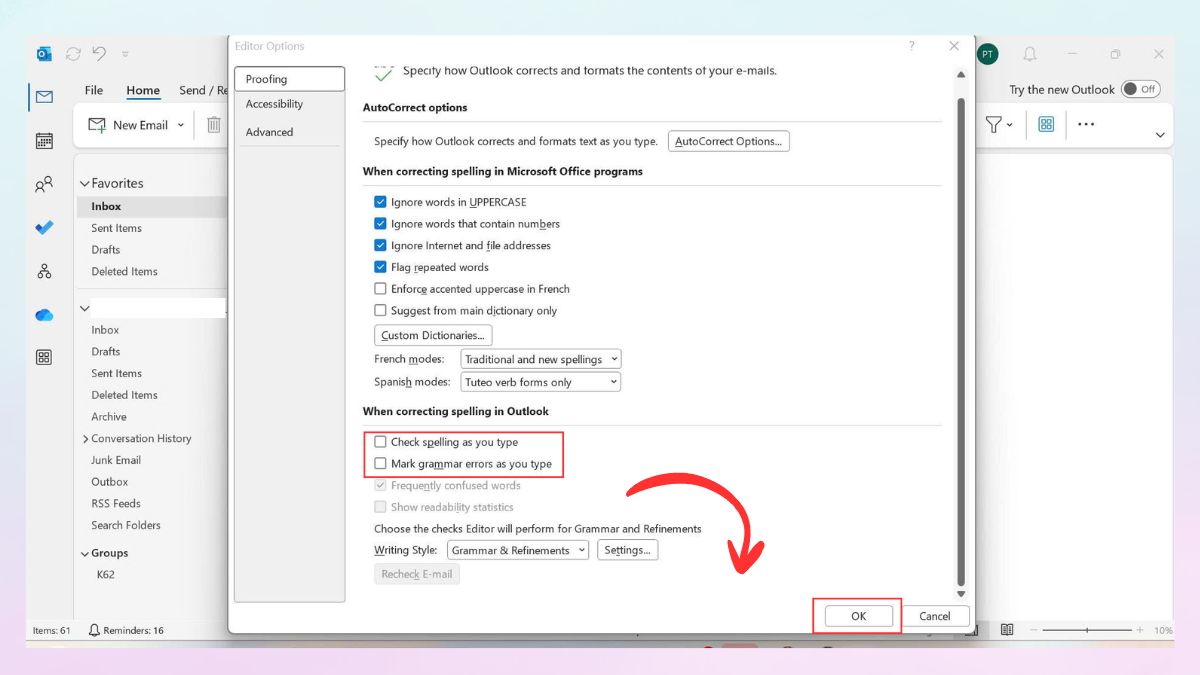Uncheck Ignore words that contain numbers

380,224
